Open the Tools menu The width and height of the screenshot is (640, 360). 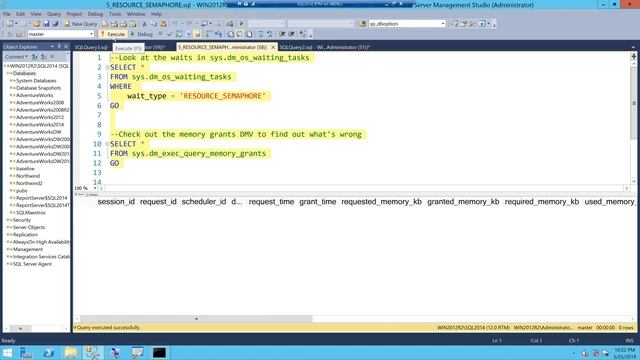point(115,14)
